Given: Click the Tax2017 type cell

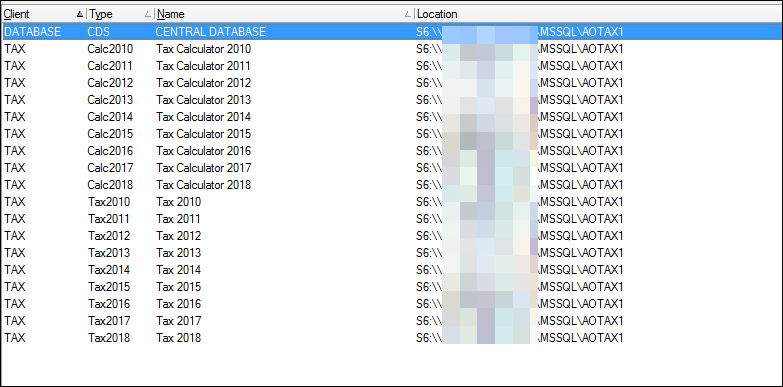Looking at the screenshot, I should 109,321.
